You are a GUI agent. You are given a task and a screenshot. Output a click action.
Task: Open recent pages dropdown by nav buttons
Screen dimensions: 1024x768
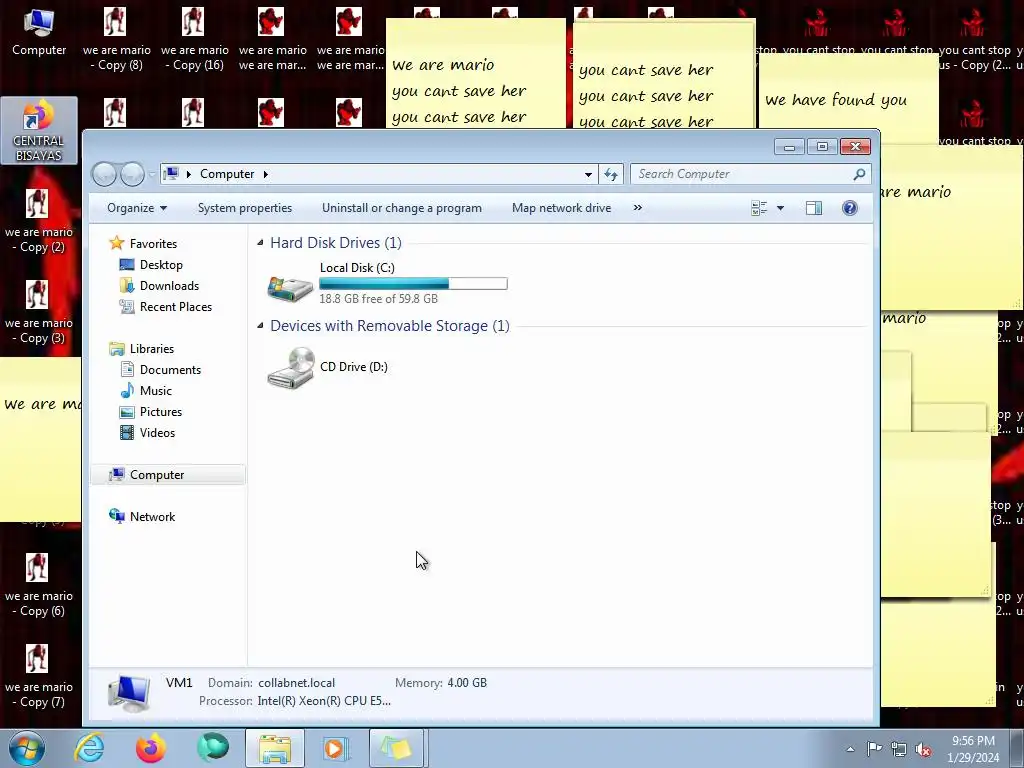(x=152, y=174)
